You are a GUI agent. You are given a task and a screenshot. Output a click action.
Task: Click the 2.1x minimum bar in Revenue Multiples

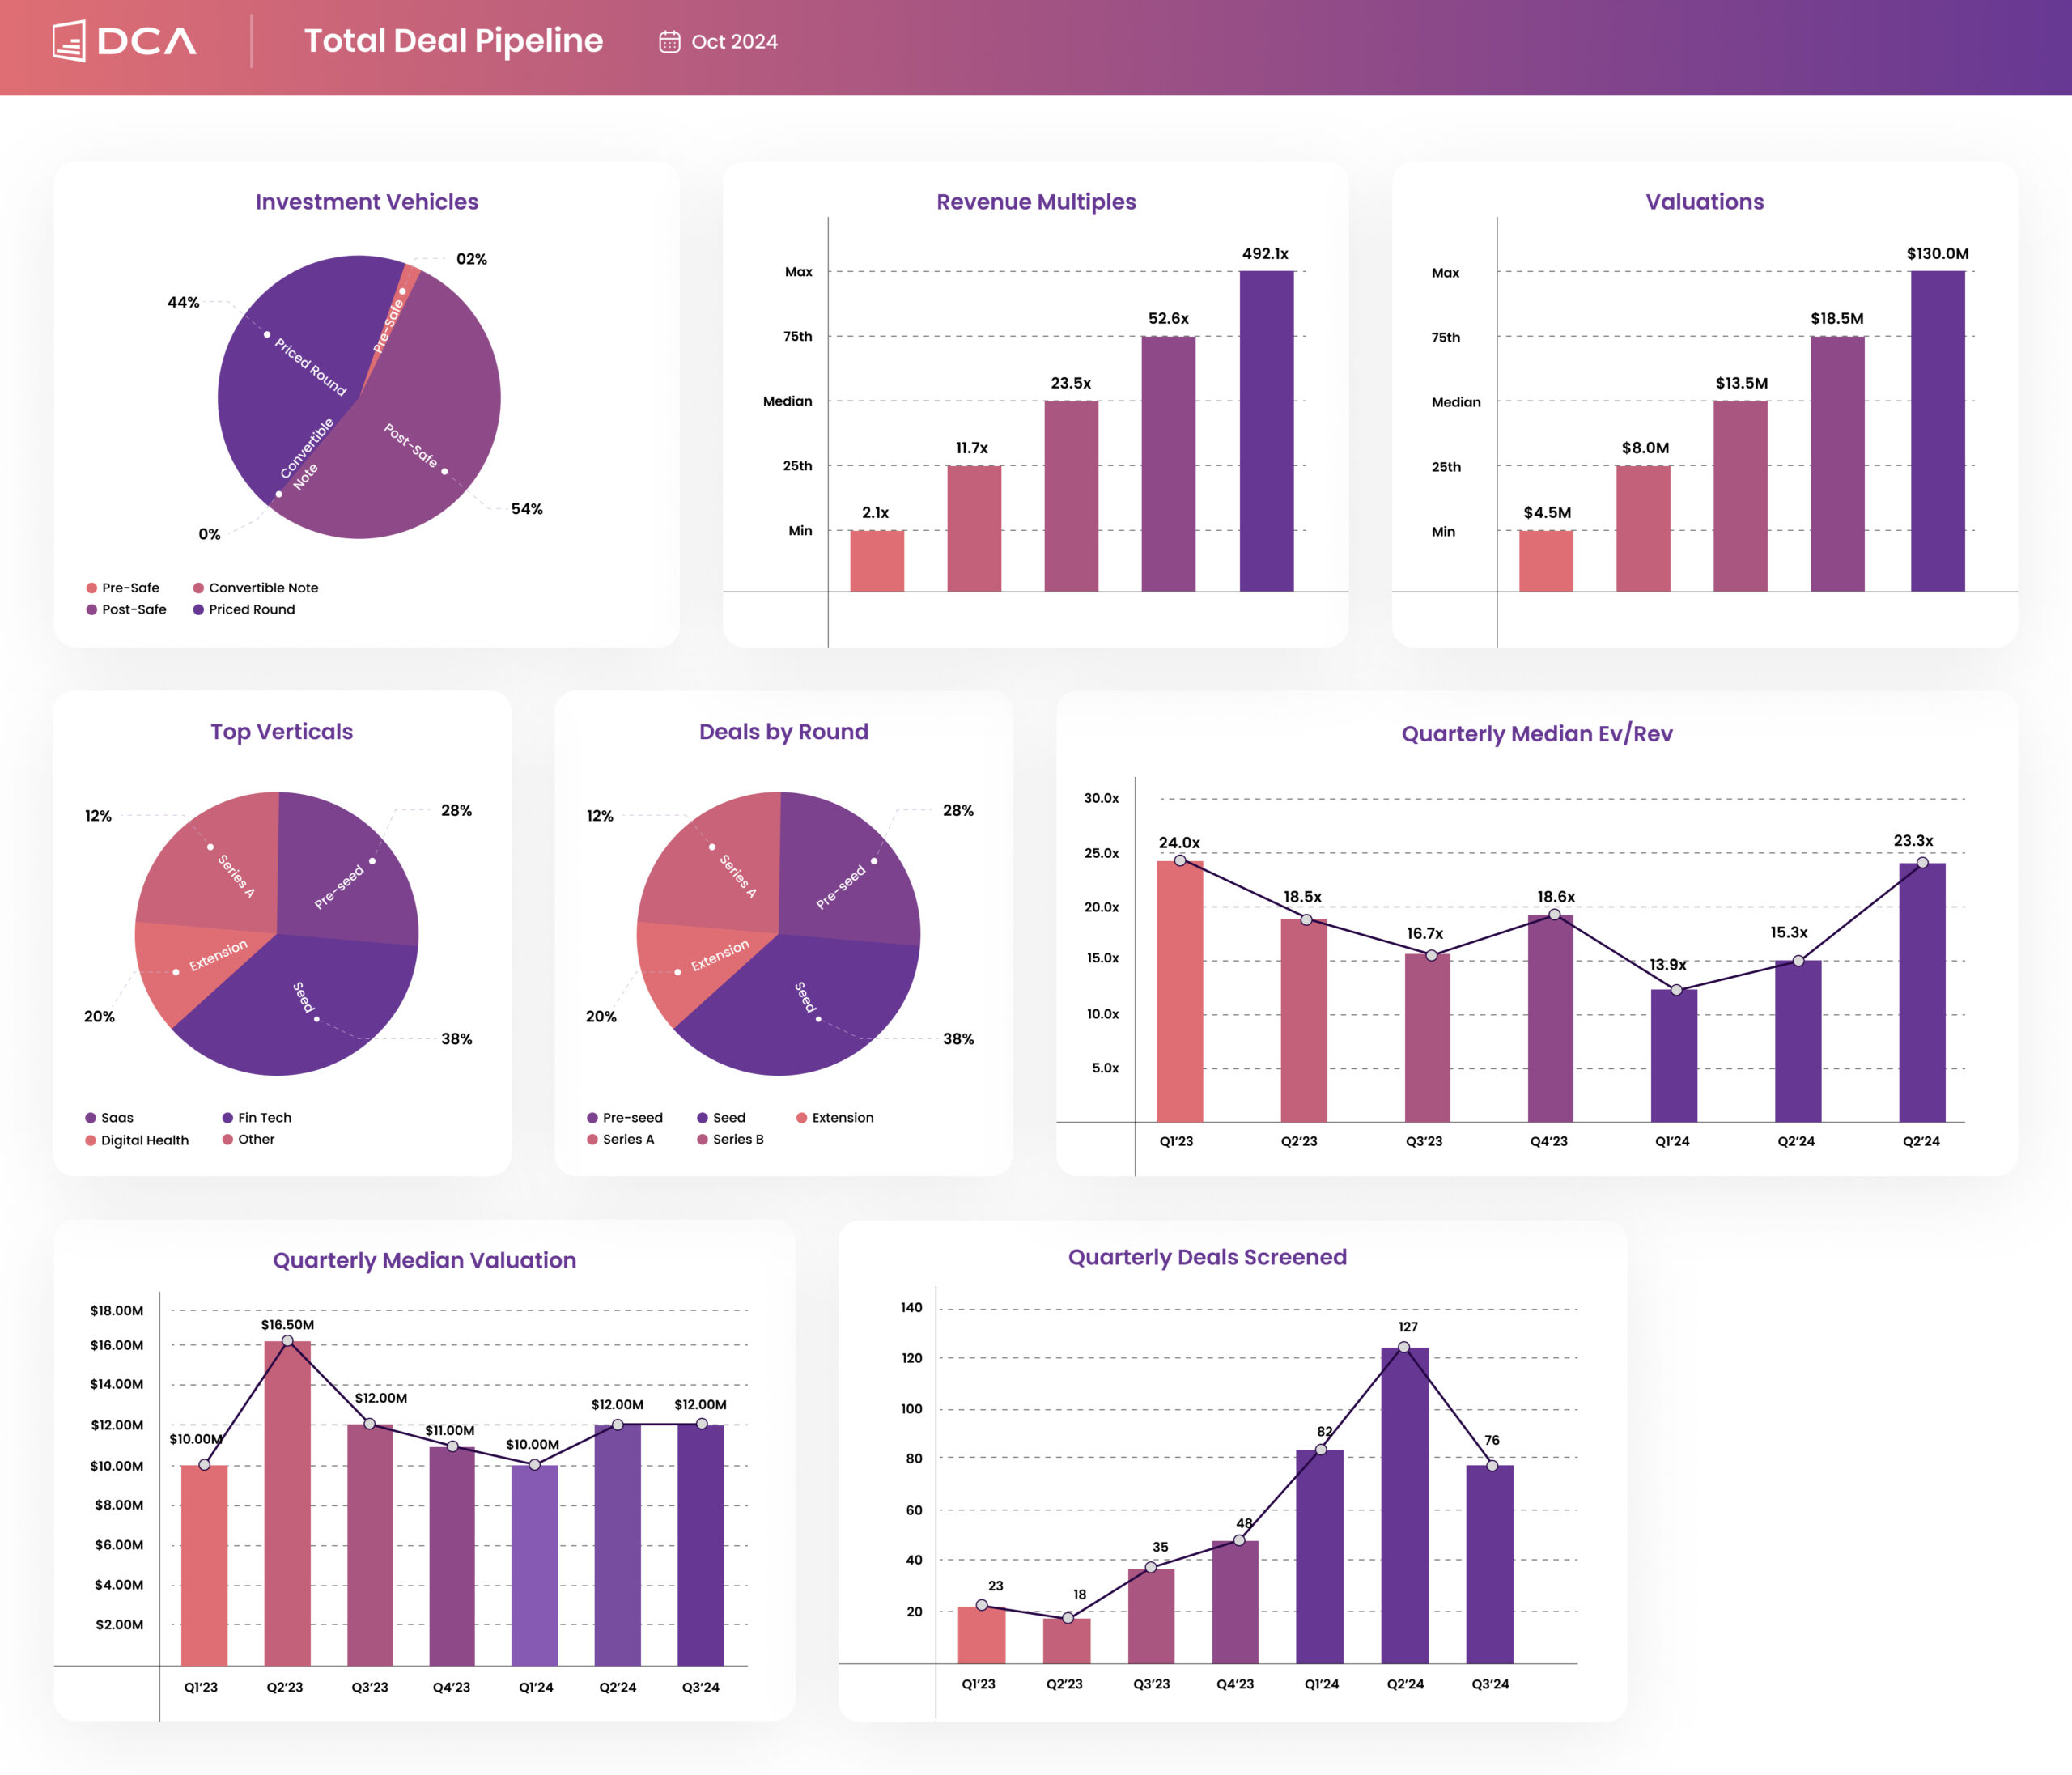877,561
